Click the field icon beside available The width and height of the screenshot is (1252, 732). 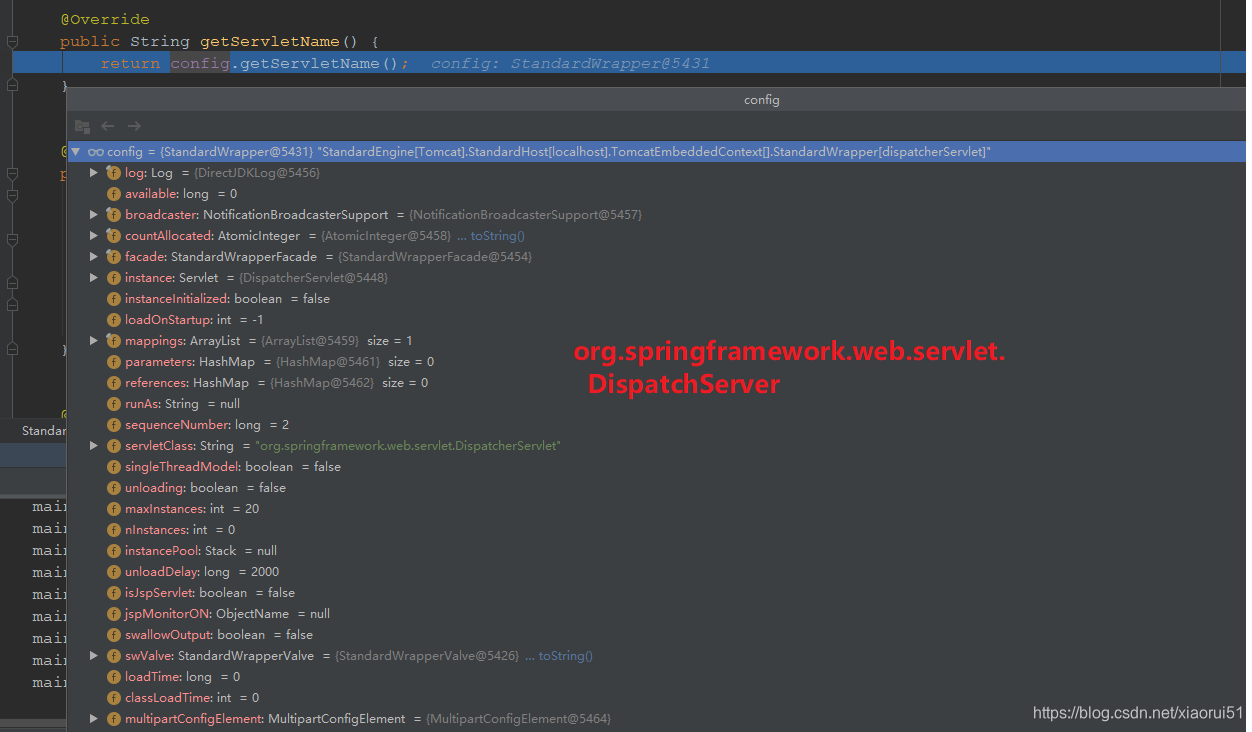[114, 194]
